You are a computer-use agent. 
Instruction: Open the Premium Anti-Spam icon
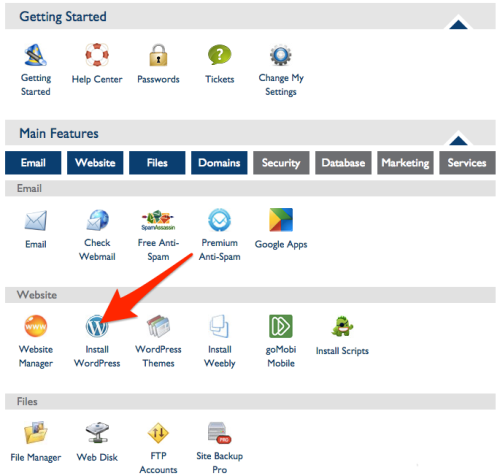(219, 220)
